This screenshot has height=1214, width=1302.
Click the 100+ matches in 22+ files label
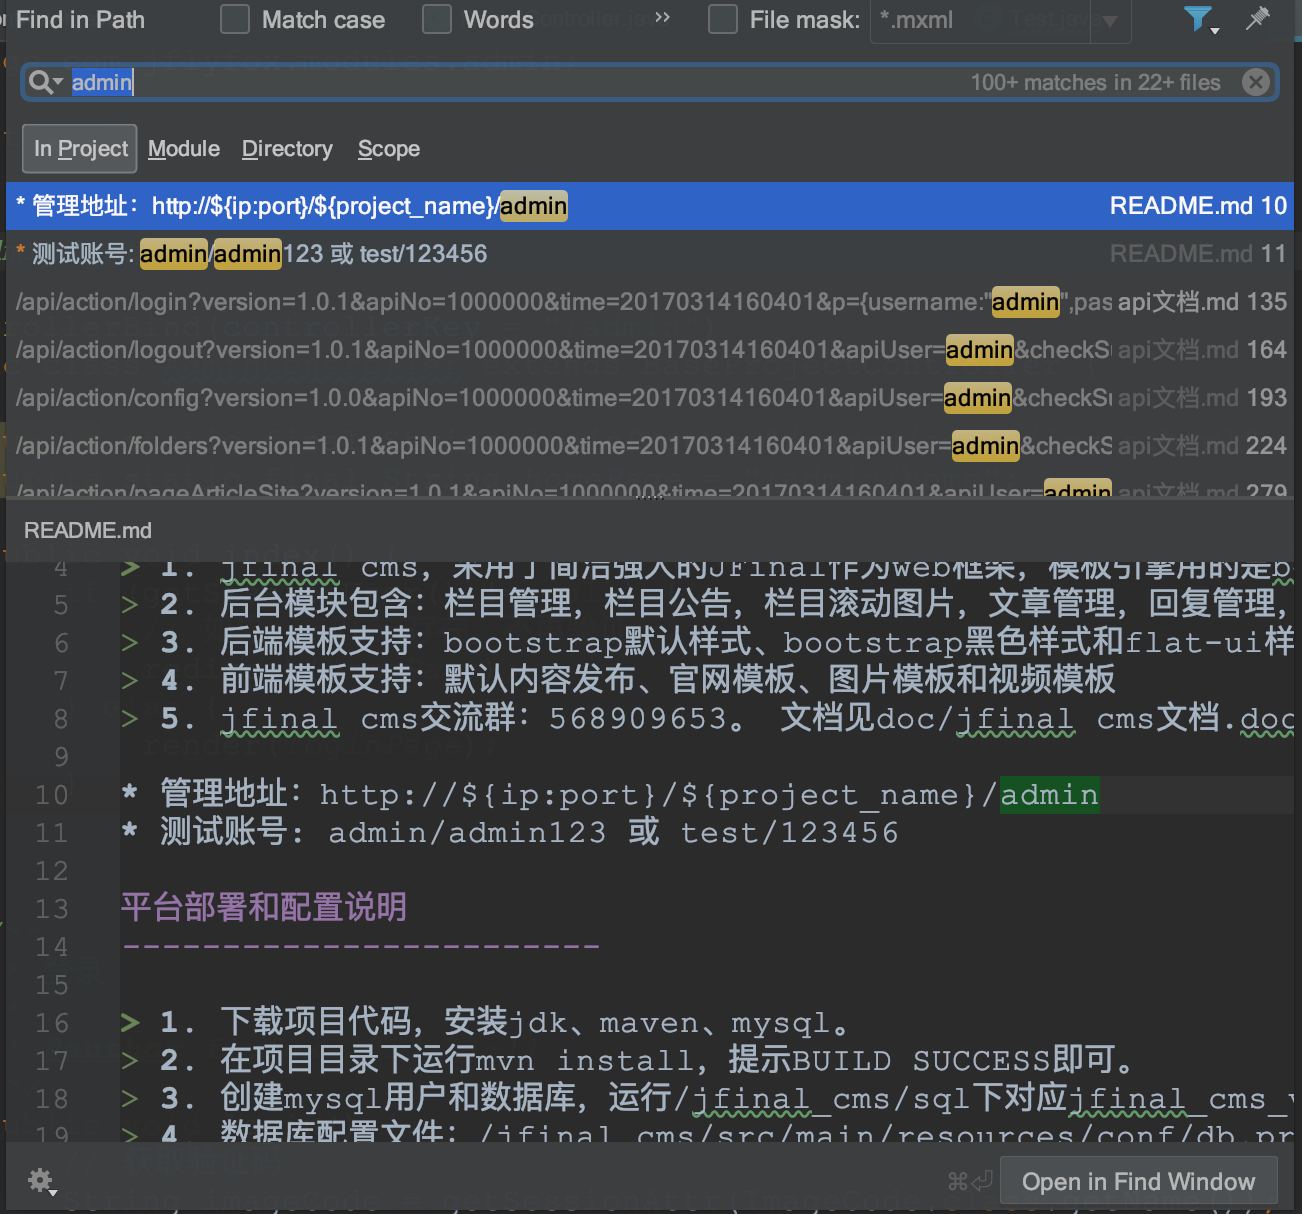point(1095,83)
